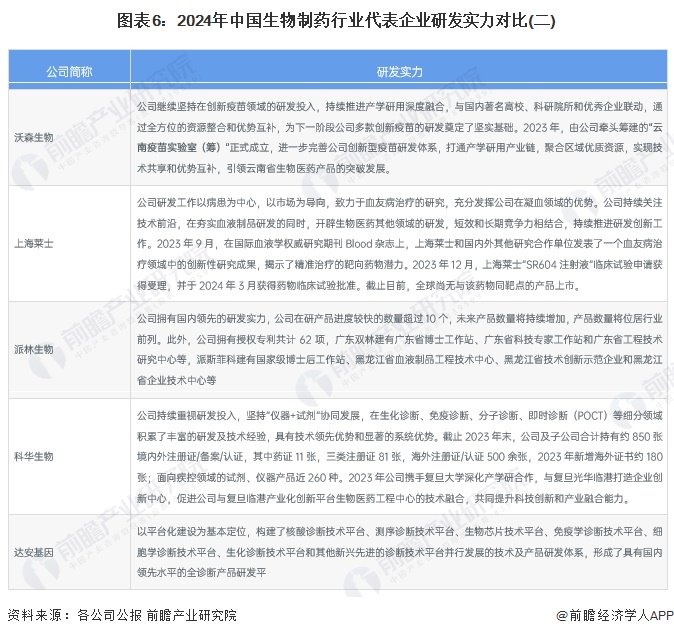Click the '资料来源：各公司公报 前瞻产业研究院' source line

click(x=122, y=615)
